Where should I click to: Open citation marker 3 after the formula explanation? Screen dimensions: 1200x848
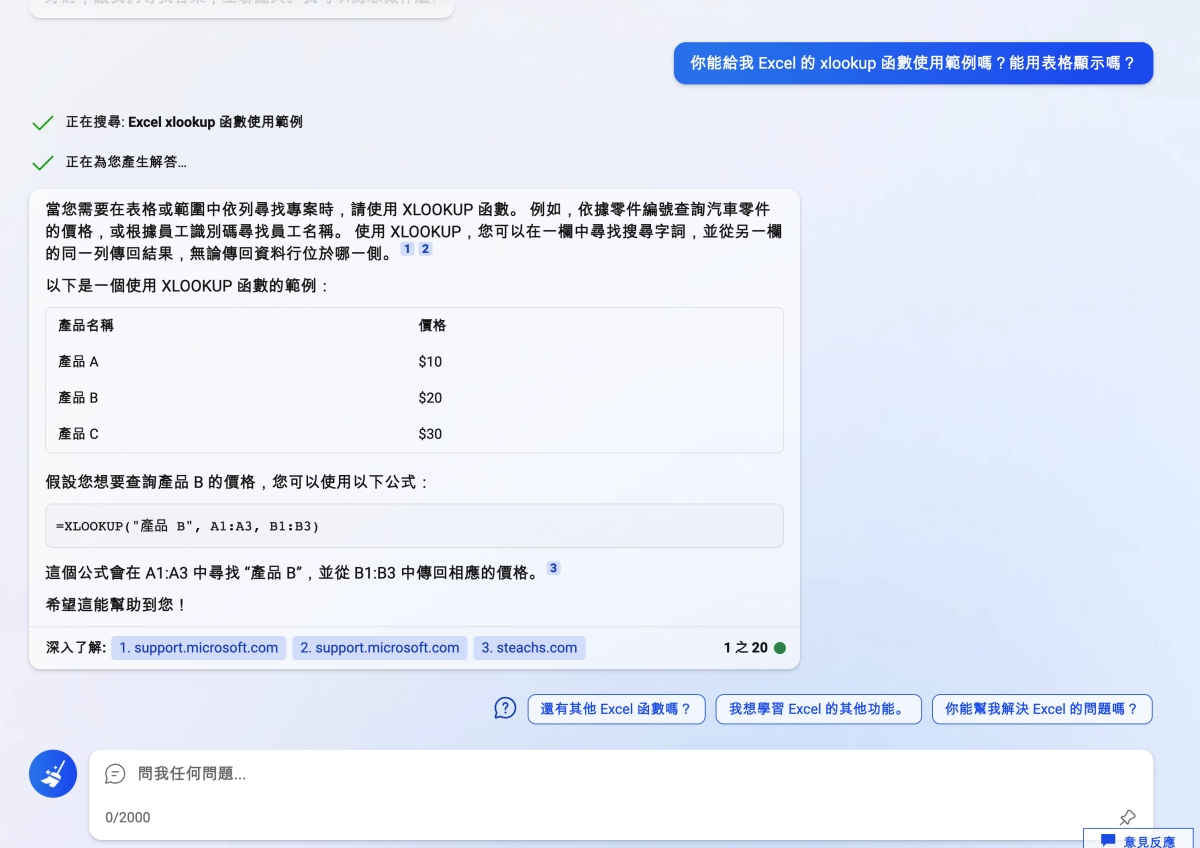(553, 568)
